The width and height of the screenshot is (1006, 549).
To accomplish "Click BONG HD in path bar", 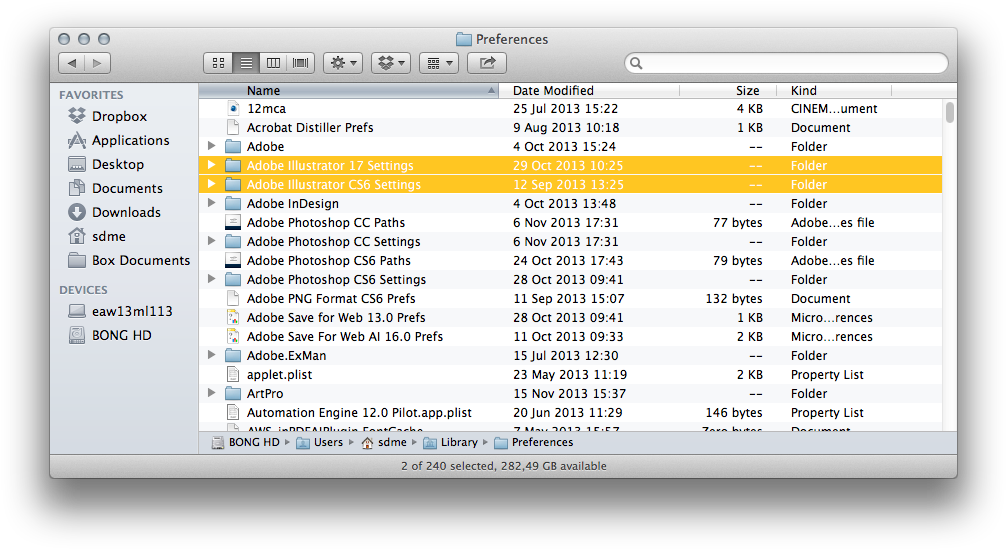I will [246, 443].
